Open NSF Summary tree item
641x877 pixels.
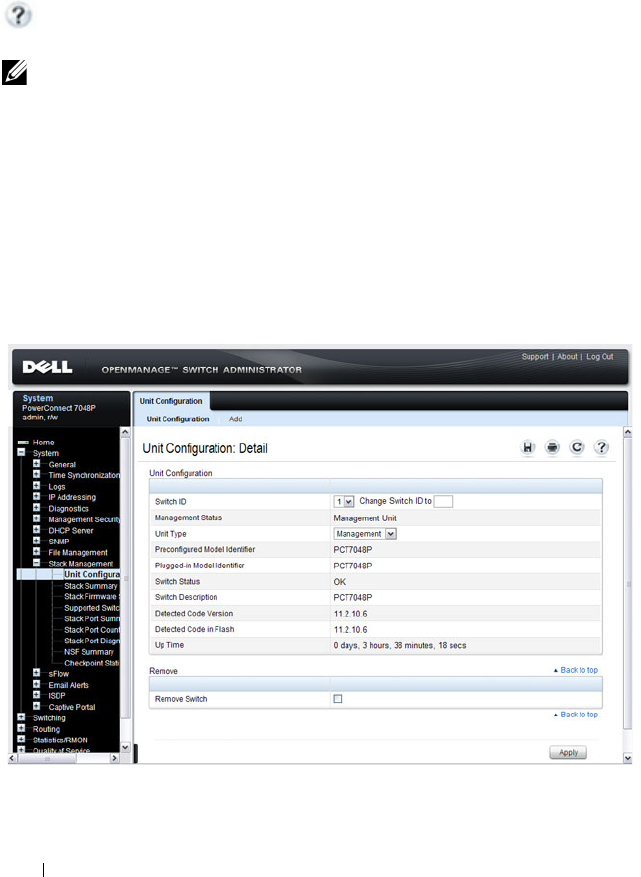click(x=88, y=652)
